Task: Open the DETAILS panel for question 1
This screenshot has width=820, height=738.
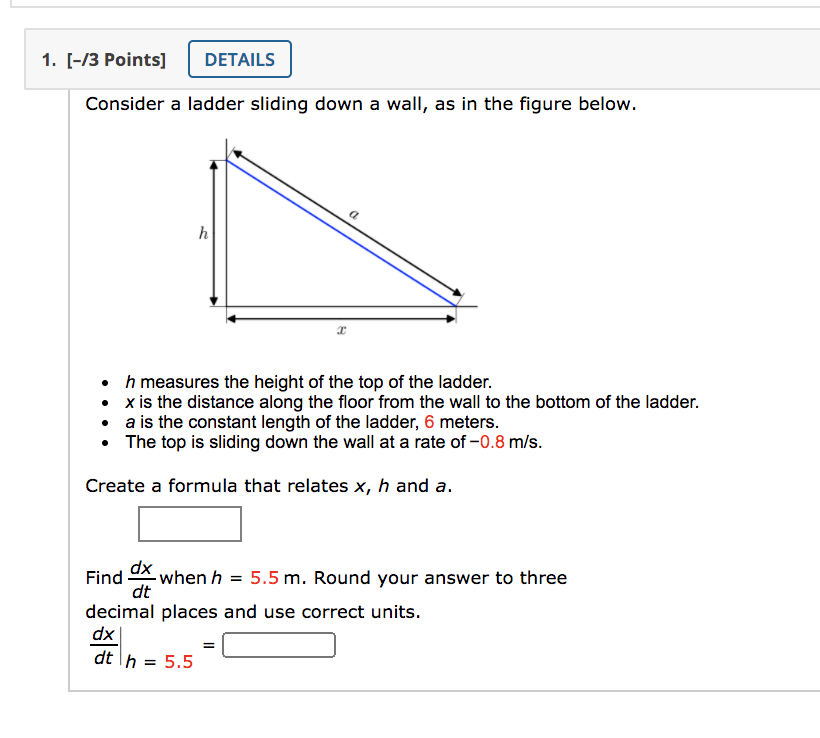Action: point(239,59)
